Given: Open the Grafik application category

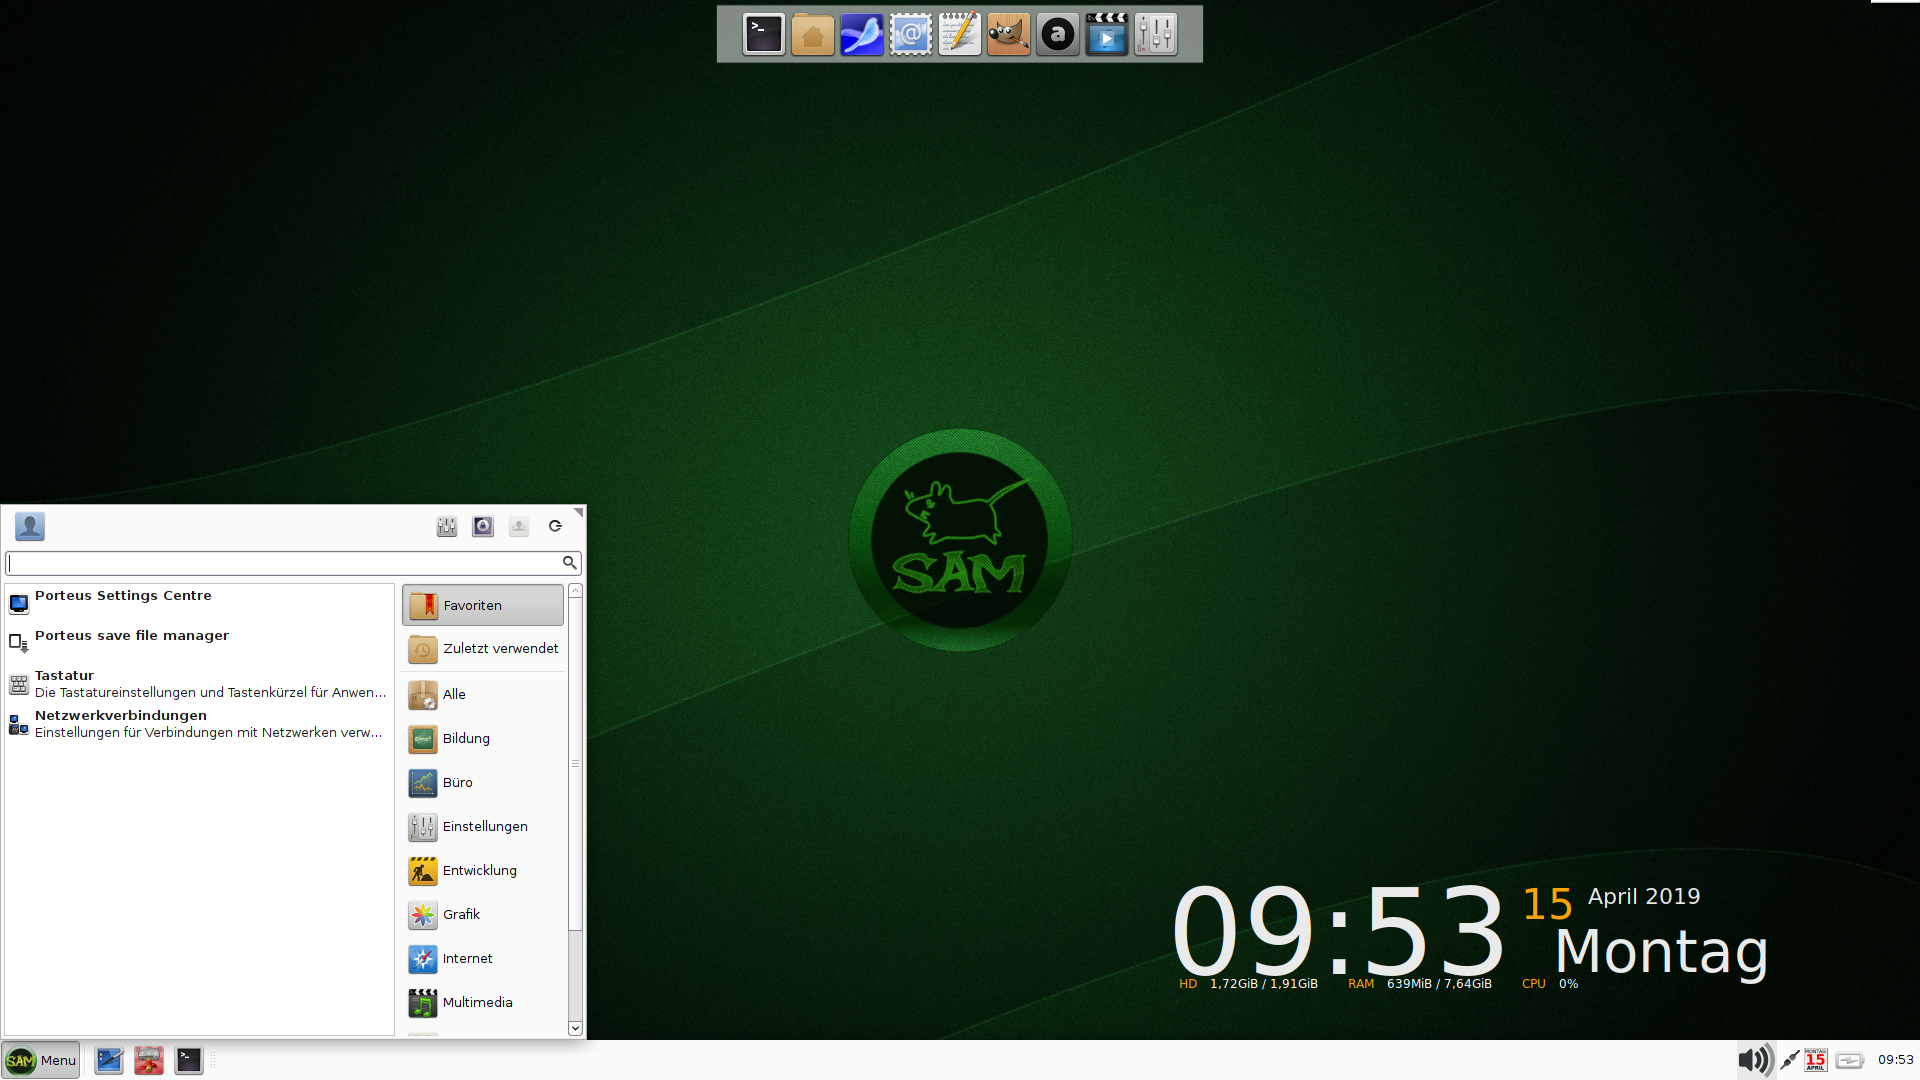Looking at the screenshot, I should click(x=483, y=914).
